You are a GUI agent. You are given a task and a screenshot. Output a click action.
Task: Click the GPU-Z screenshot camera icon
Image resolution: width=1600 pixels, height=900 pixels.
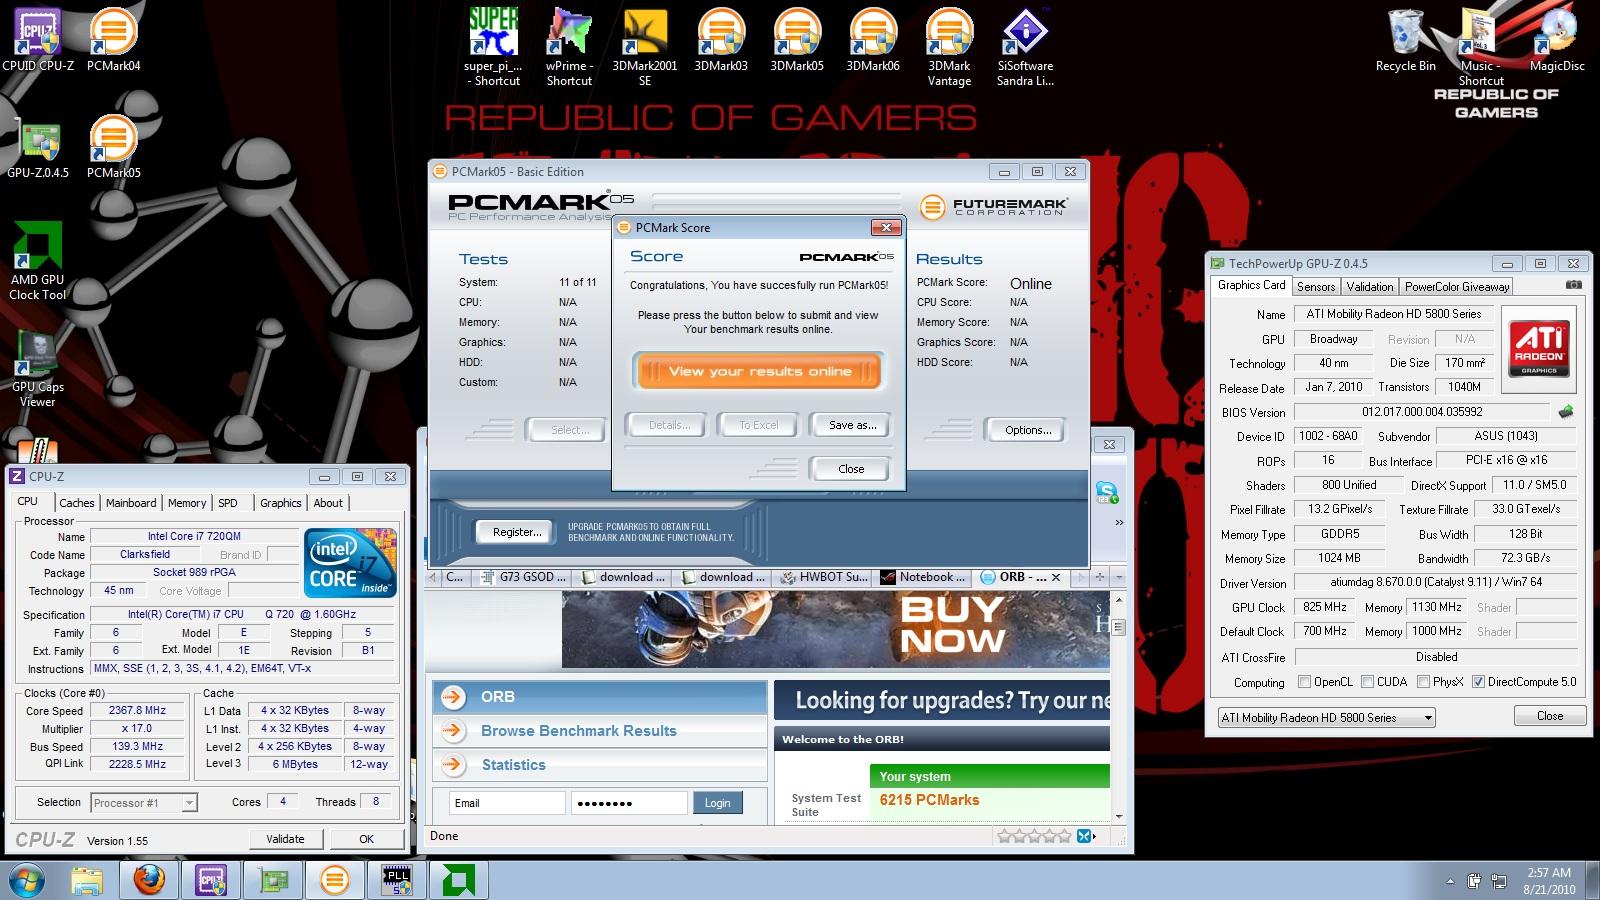[1573, 285]
